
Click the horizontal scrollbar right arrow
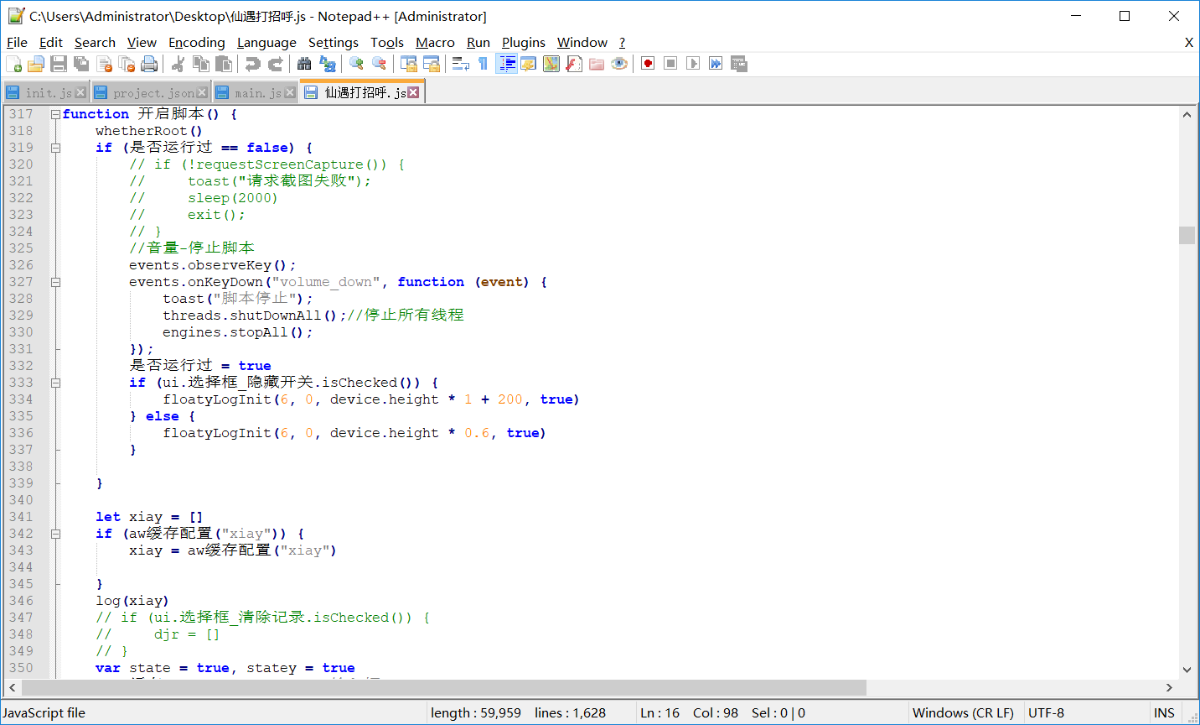(1170, 688)
